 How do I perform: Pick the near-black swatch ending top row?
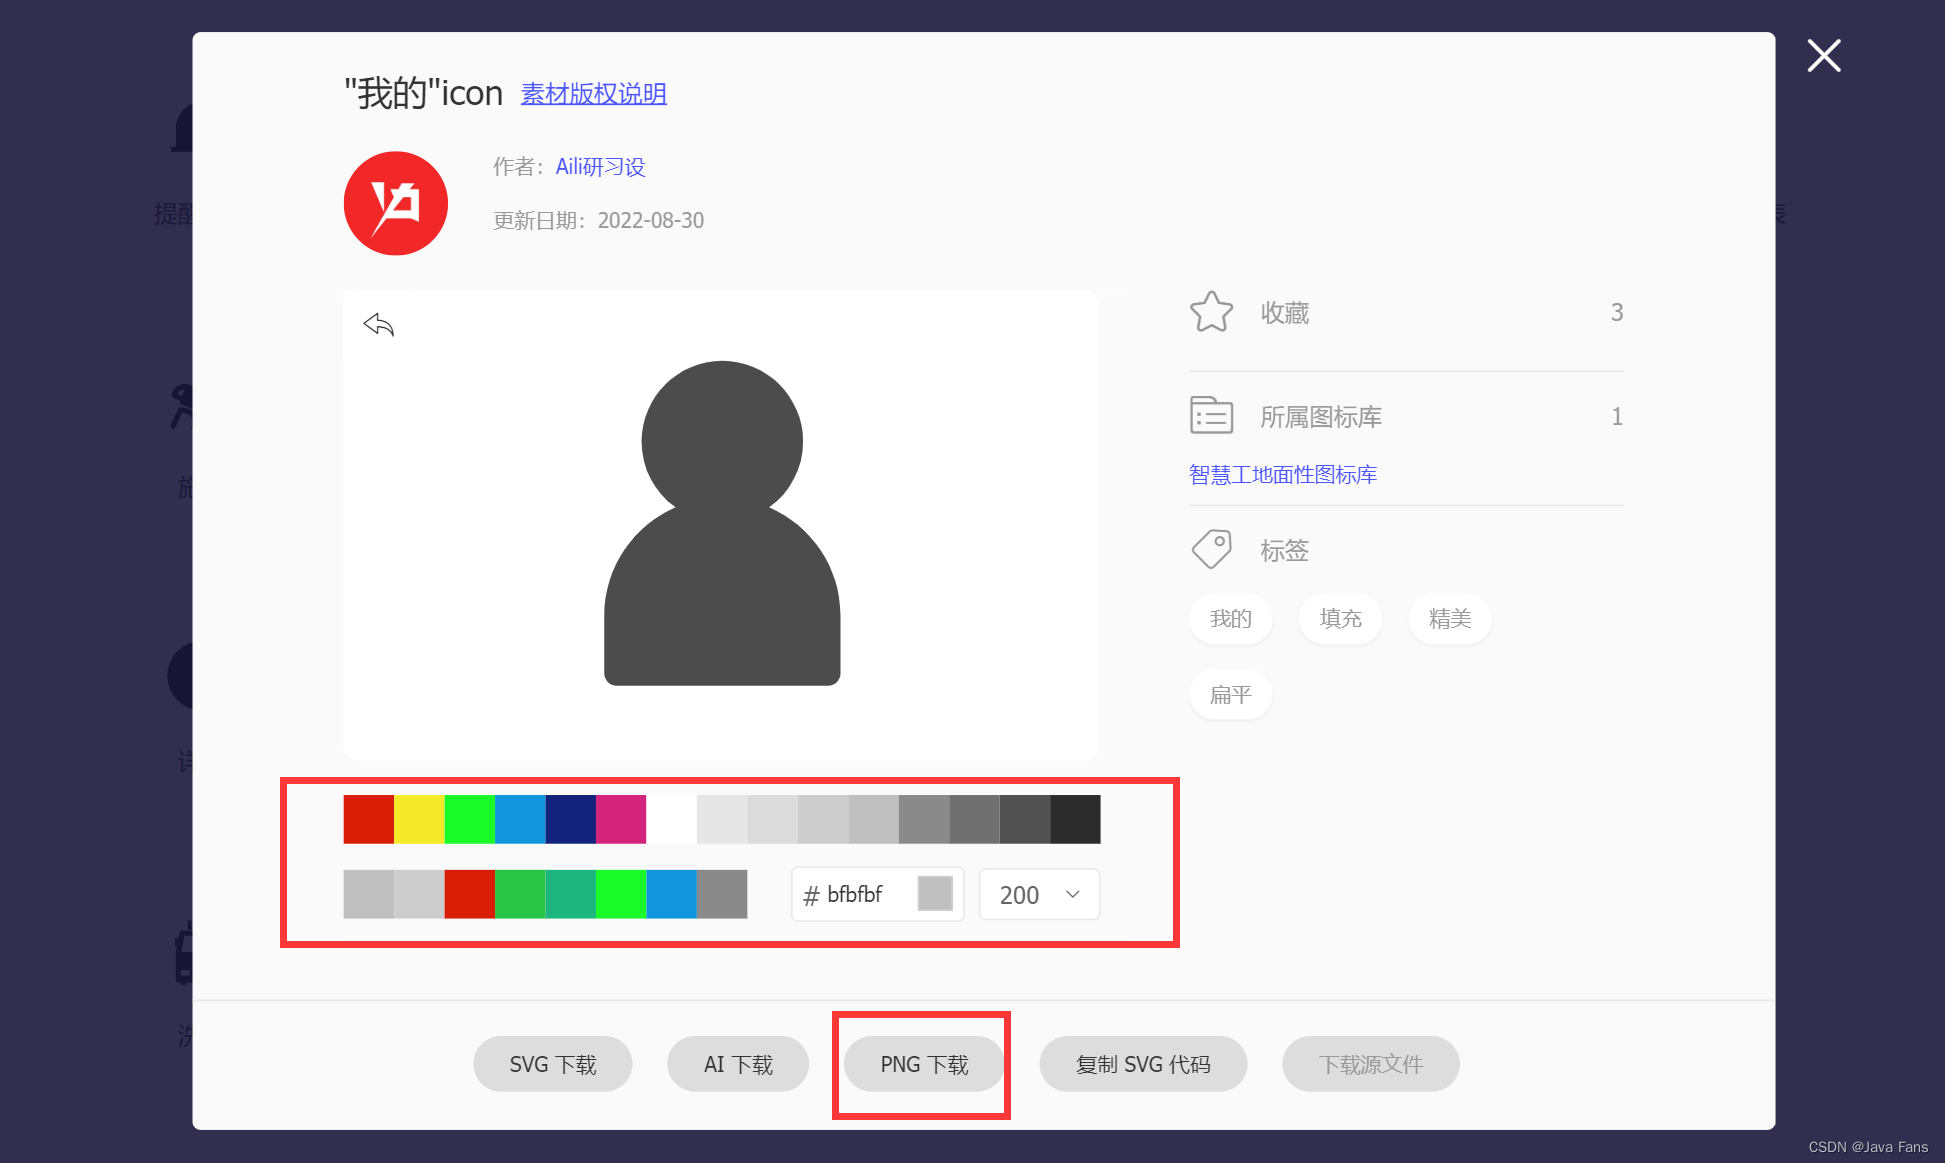click(x=1076, y=819)
